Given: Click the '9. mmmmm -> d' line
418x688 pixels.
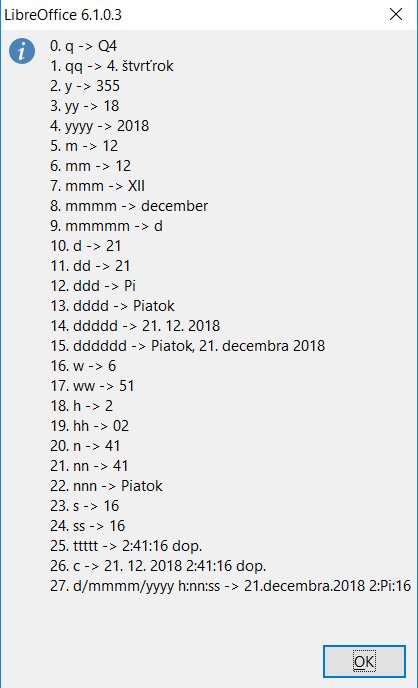Looking at the screenshot, I should pos(106,226).
